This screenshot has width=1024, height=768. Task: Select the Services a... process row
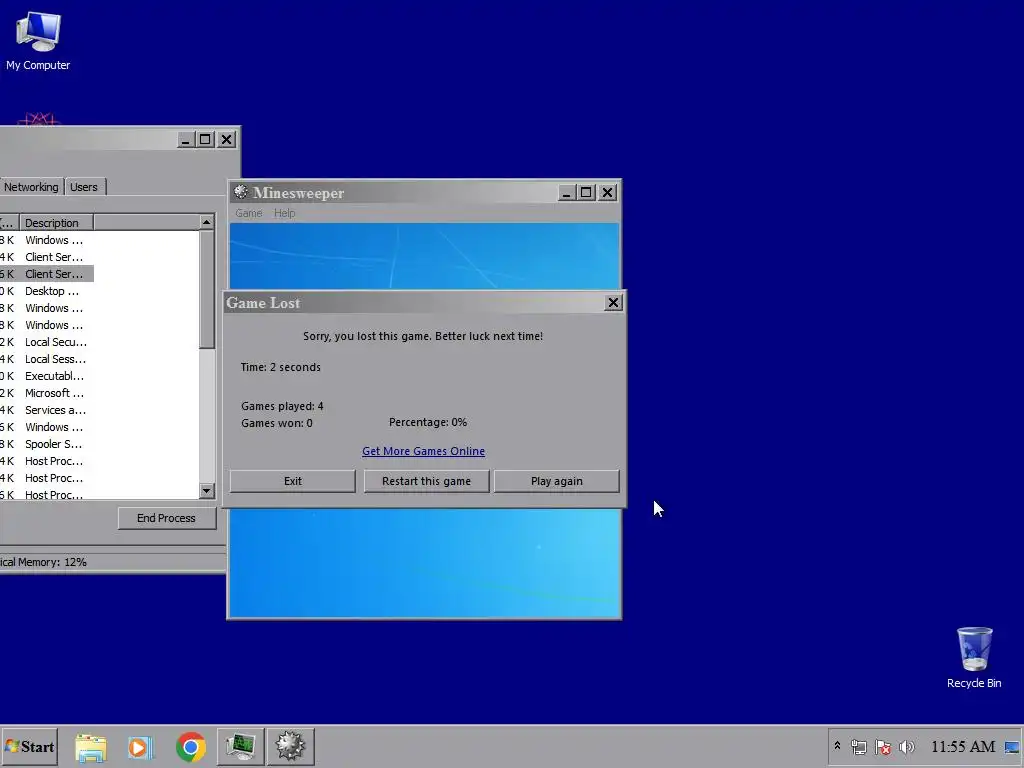pyautogui.click(x=47, y=409)
